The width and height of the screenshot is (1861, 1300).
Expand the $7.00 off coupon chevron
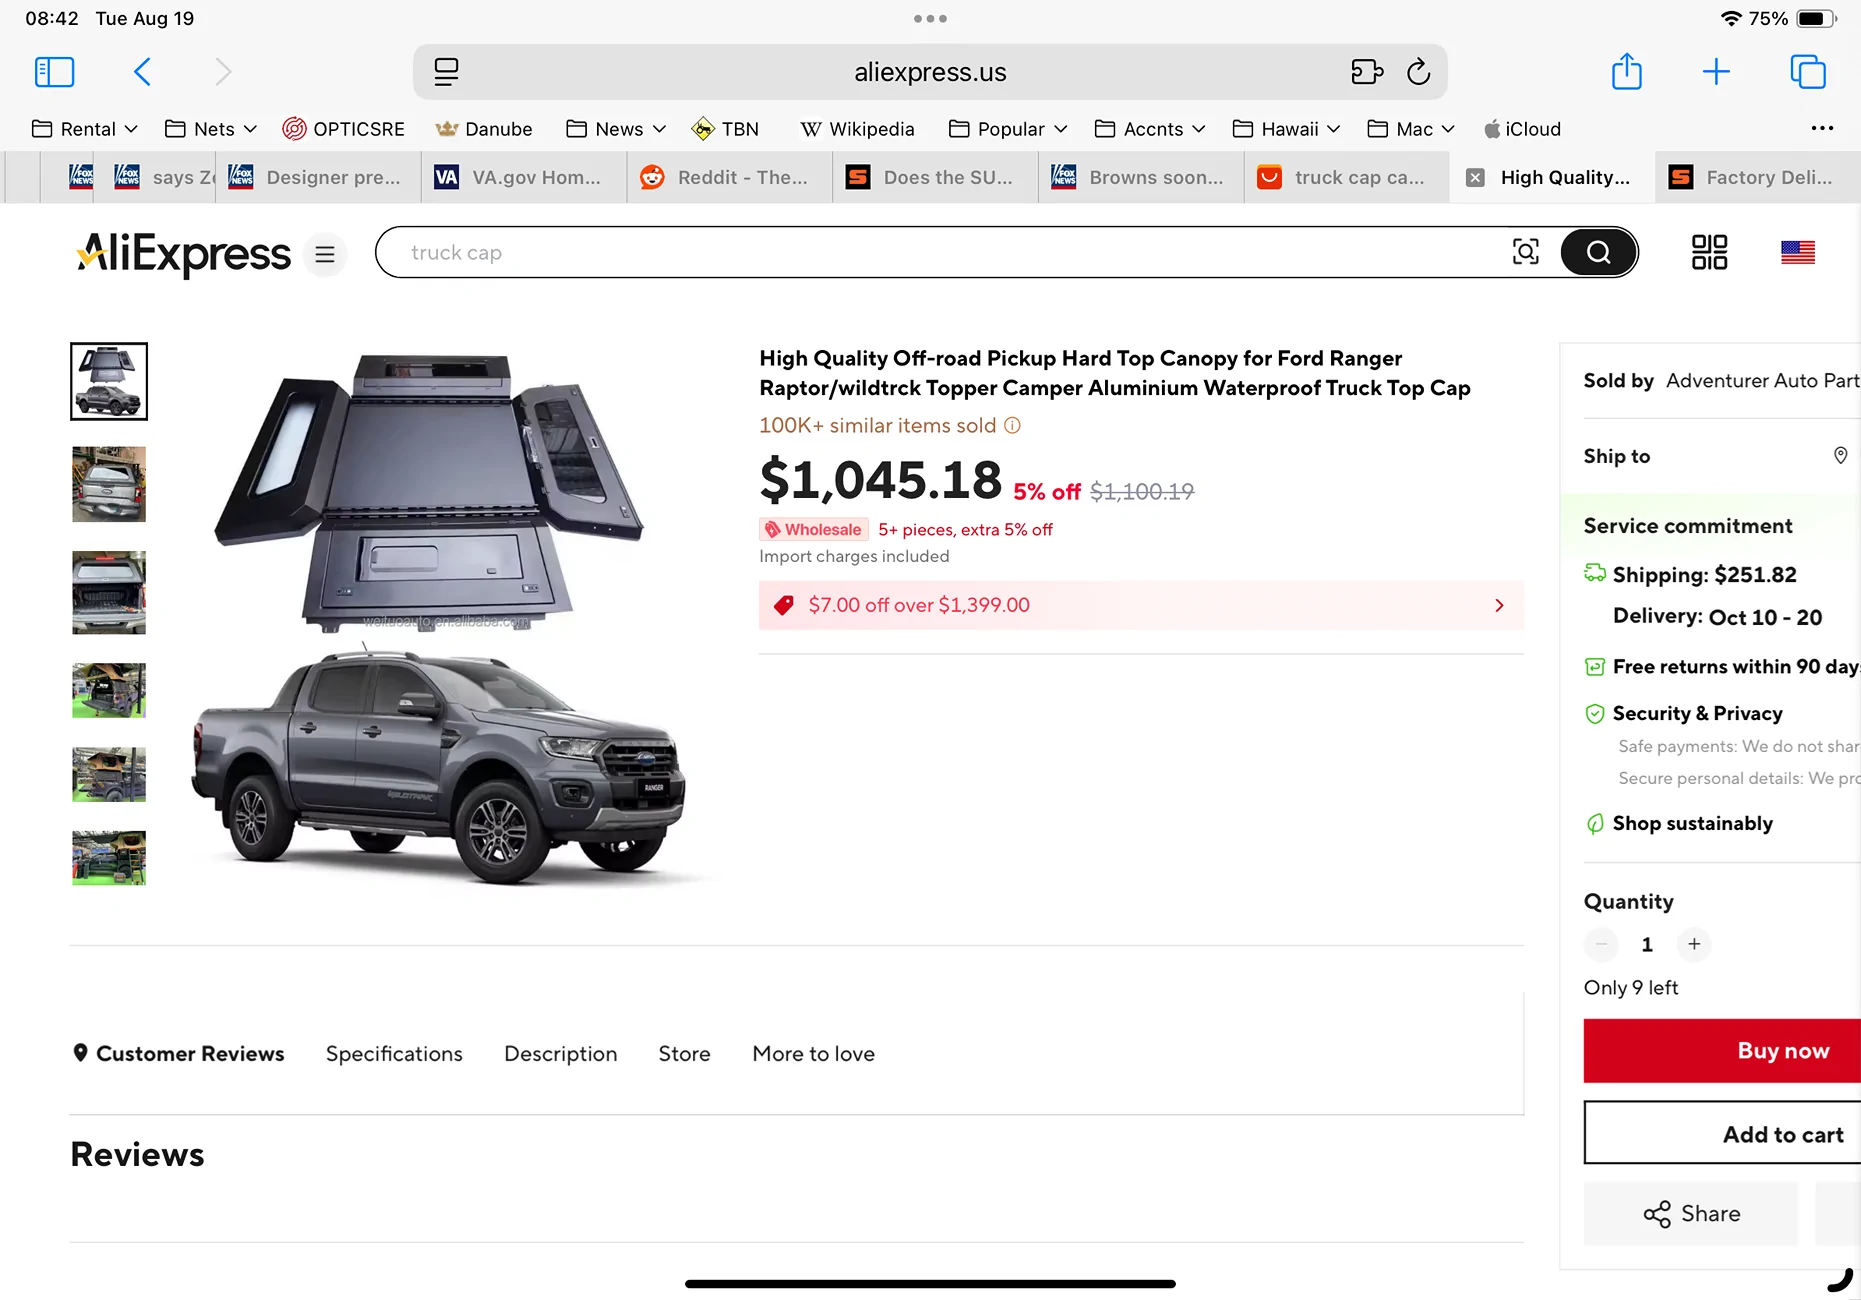[1499, 605]
